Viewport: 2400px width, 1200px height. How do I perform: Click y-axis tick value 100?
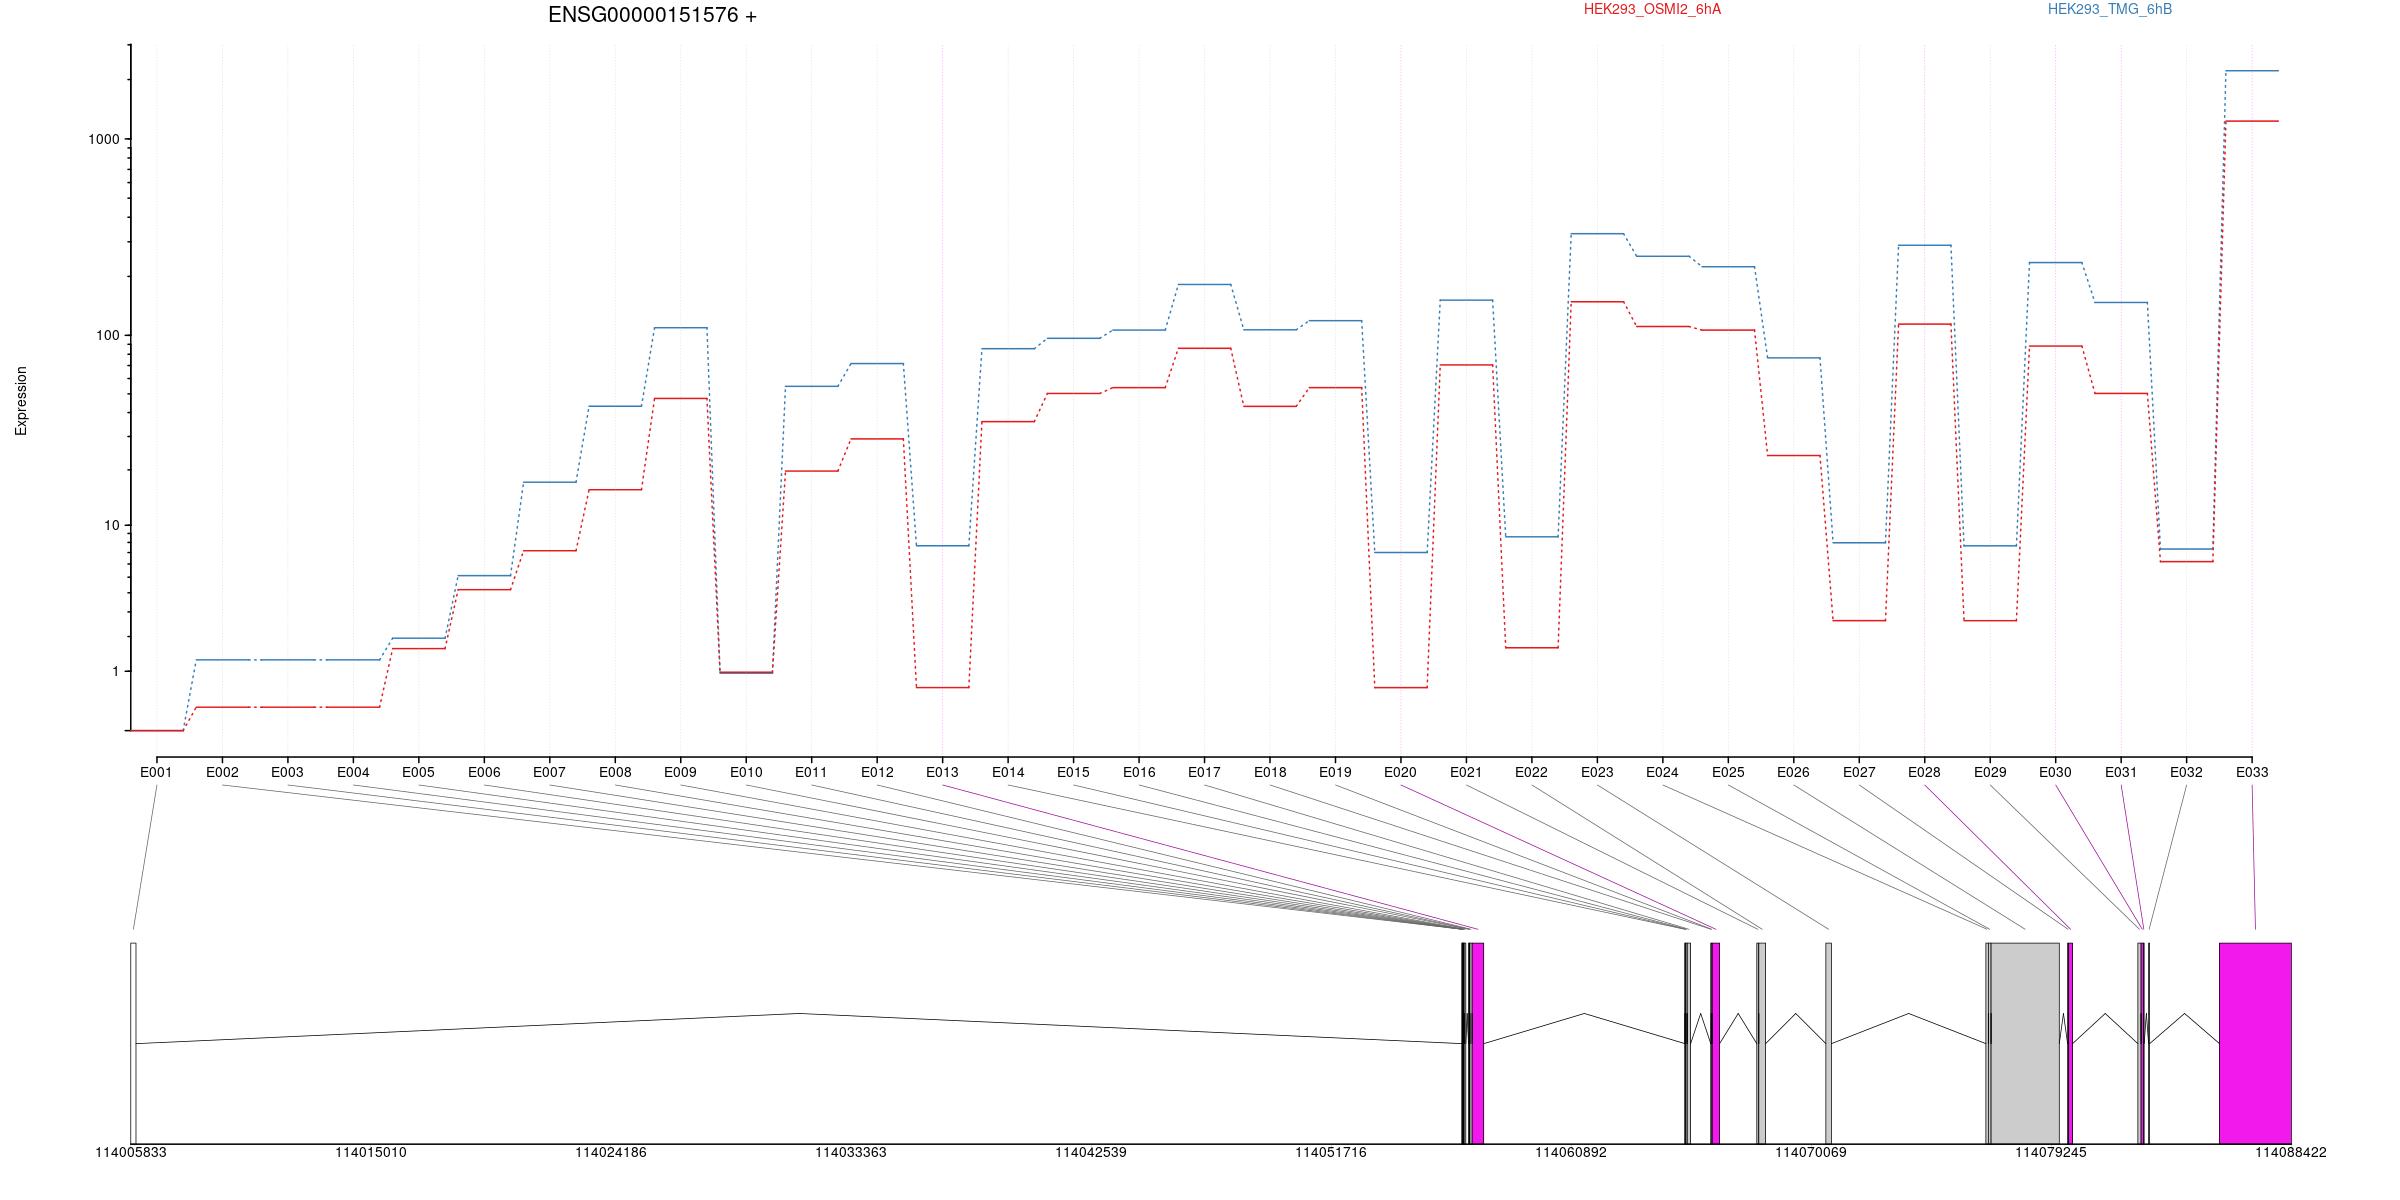click(x=108, y=336)
